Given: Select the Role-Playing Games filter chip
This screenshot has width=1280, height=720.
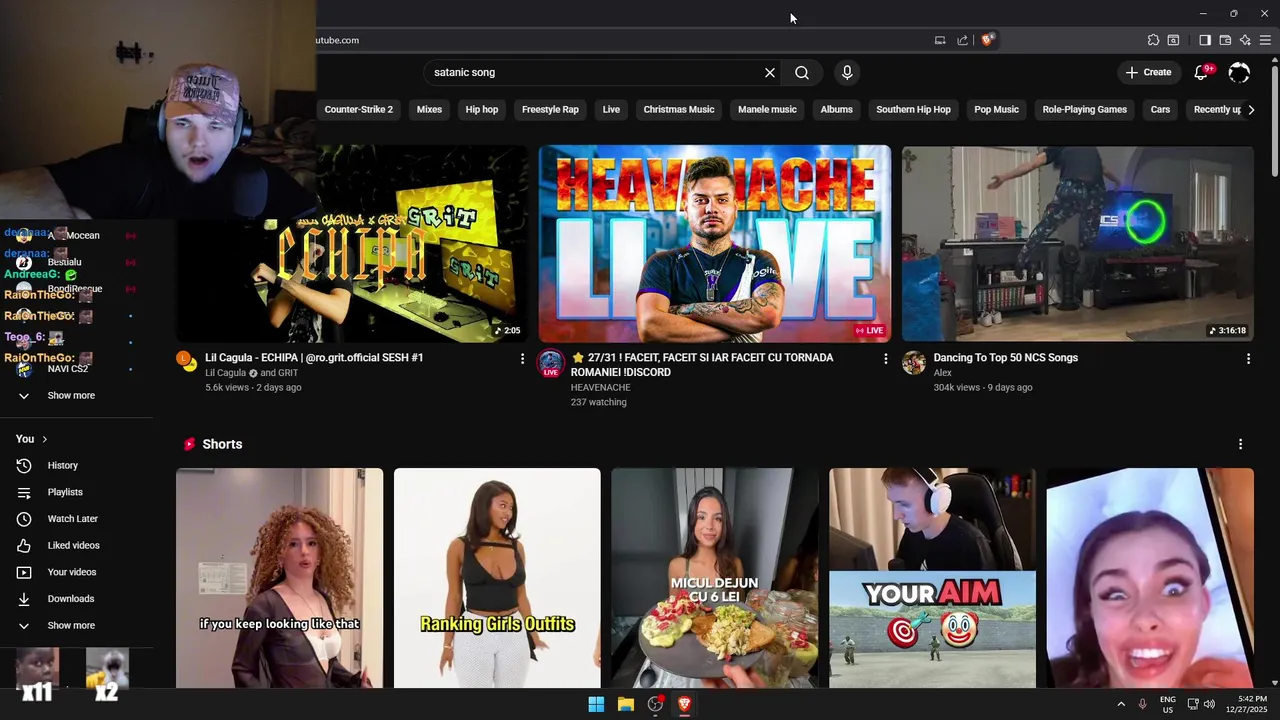Looking at the screenshot, I should click(x=1084, y=110).
